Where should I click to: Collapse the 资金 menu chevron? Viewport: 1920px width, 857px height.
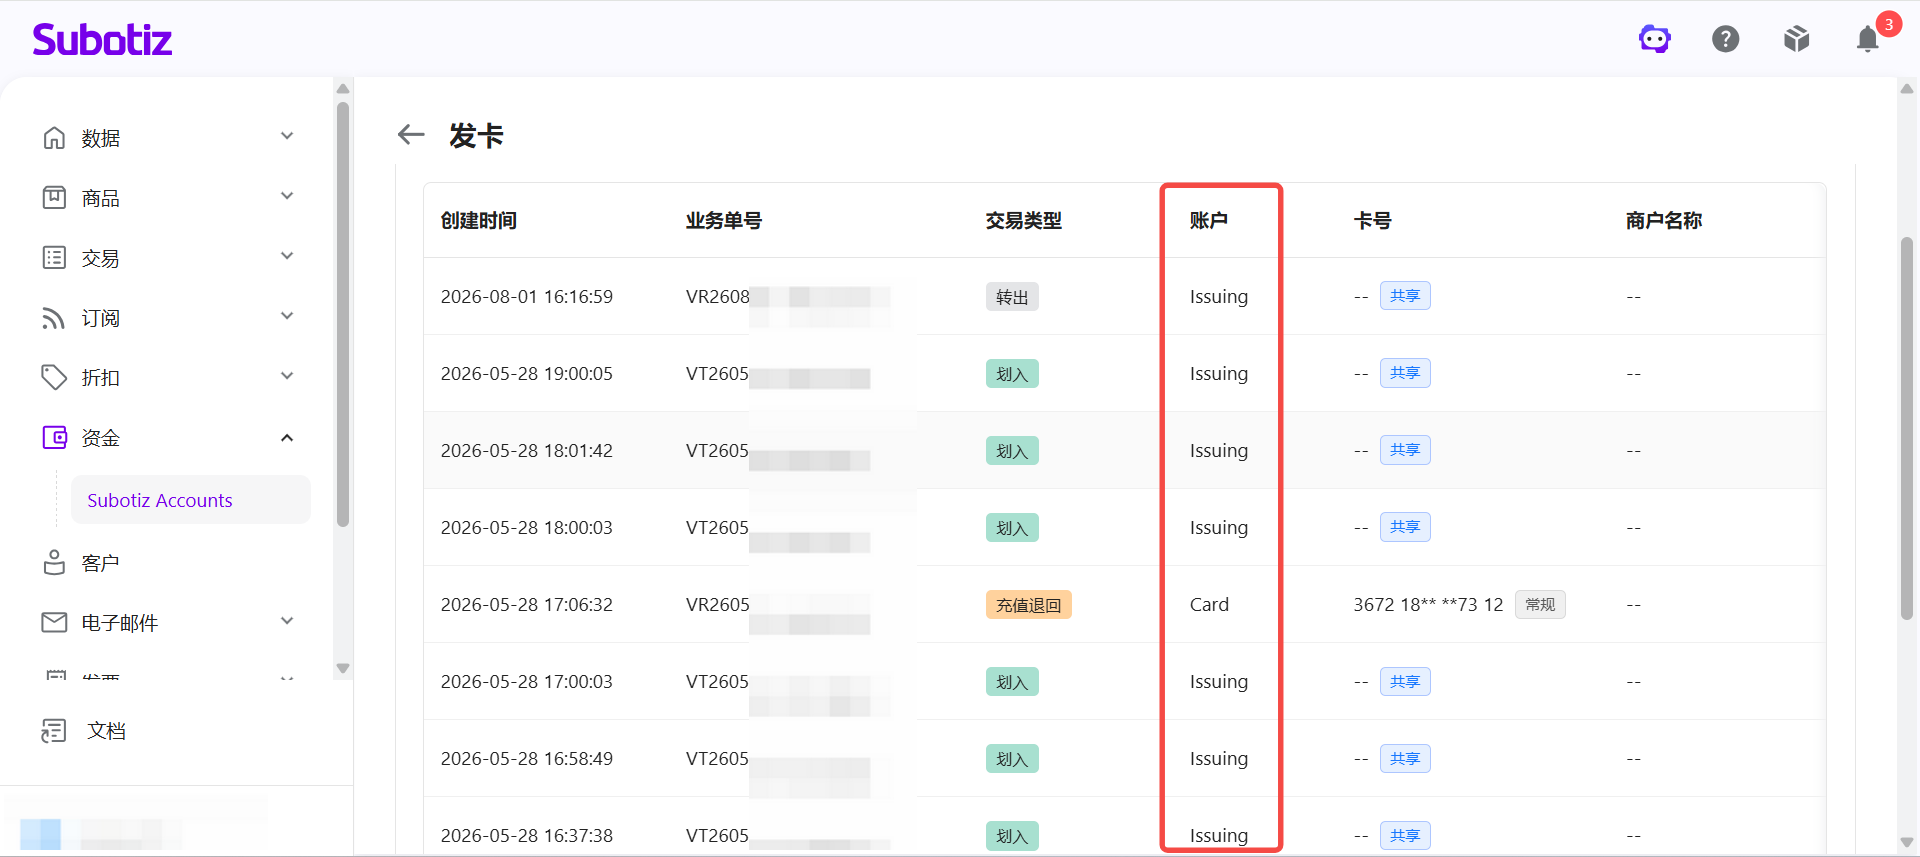pos(287,437)
